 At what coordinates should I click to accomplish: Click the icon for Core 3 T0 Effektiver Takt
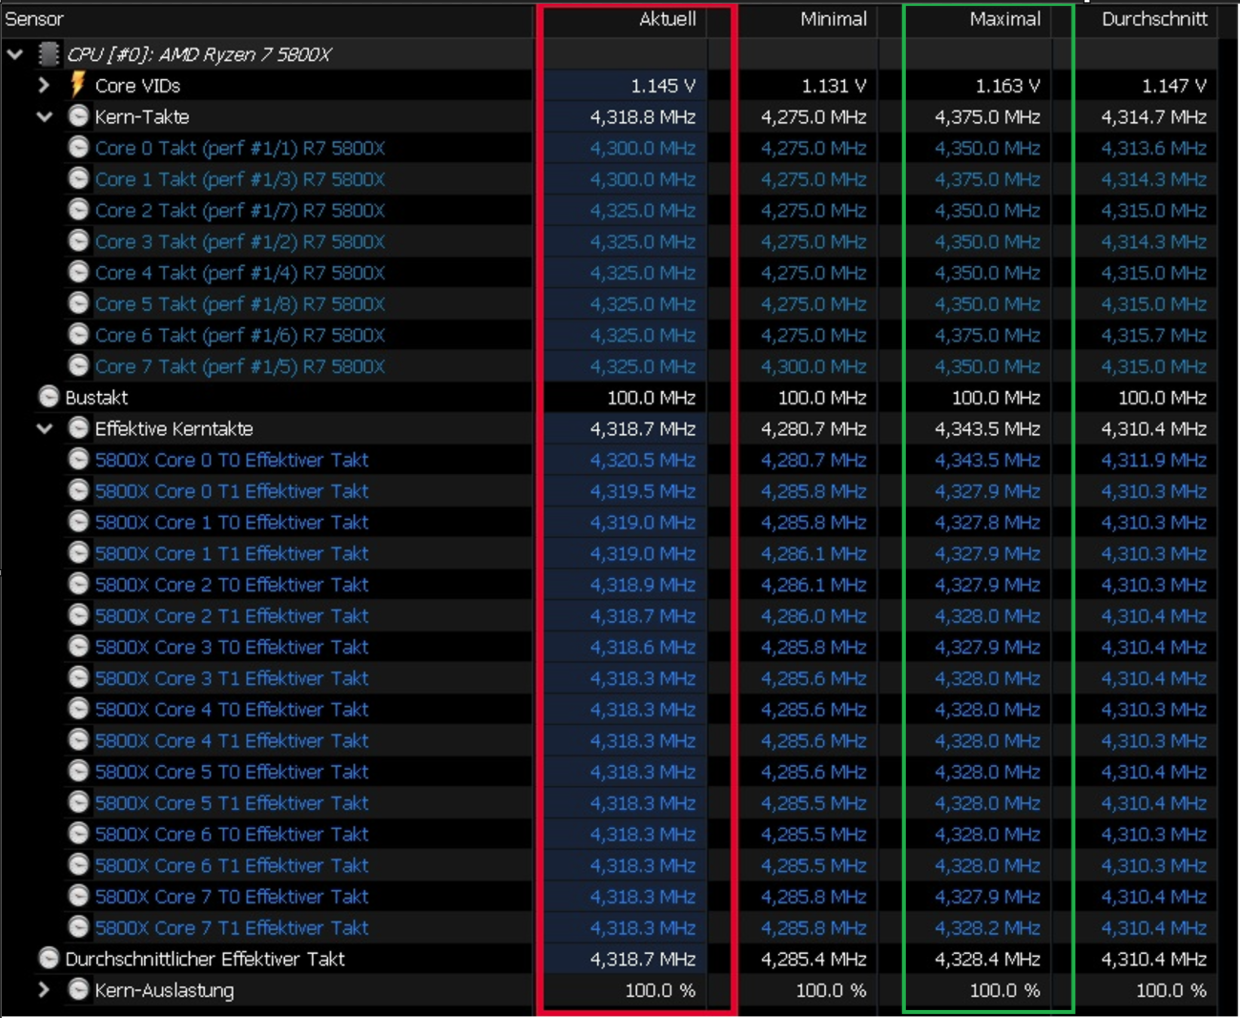click(x=78, y=646)
